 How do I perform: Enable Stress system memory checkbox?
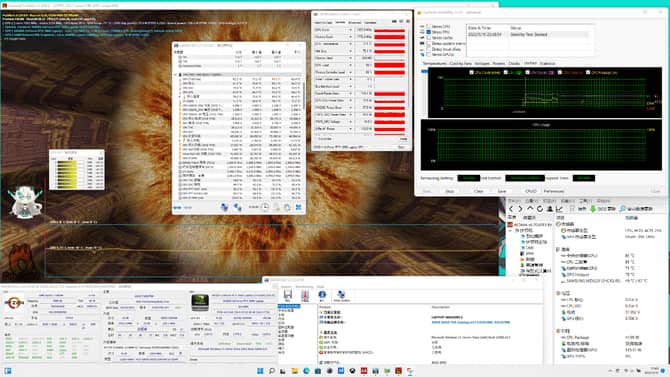[x=429, y=43]
